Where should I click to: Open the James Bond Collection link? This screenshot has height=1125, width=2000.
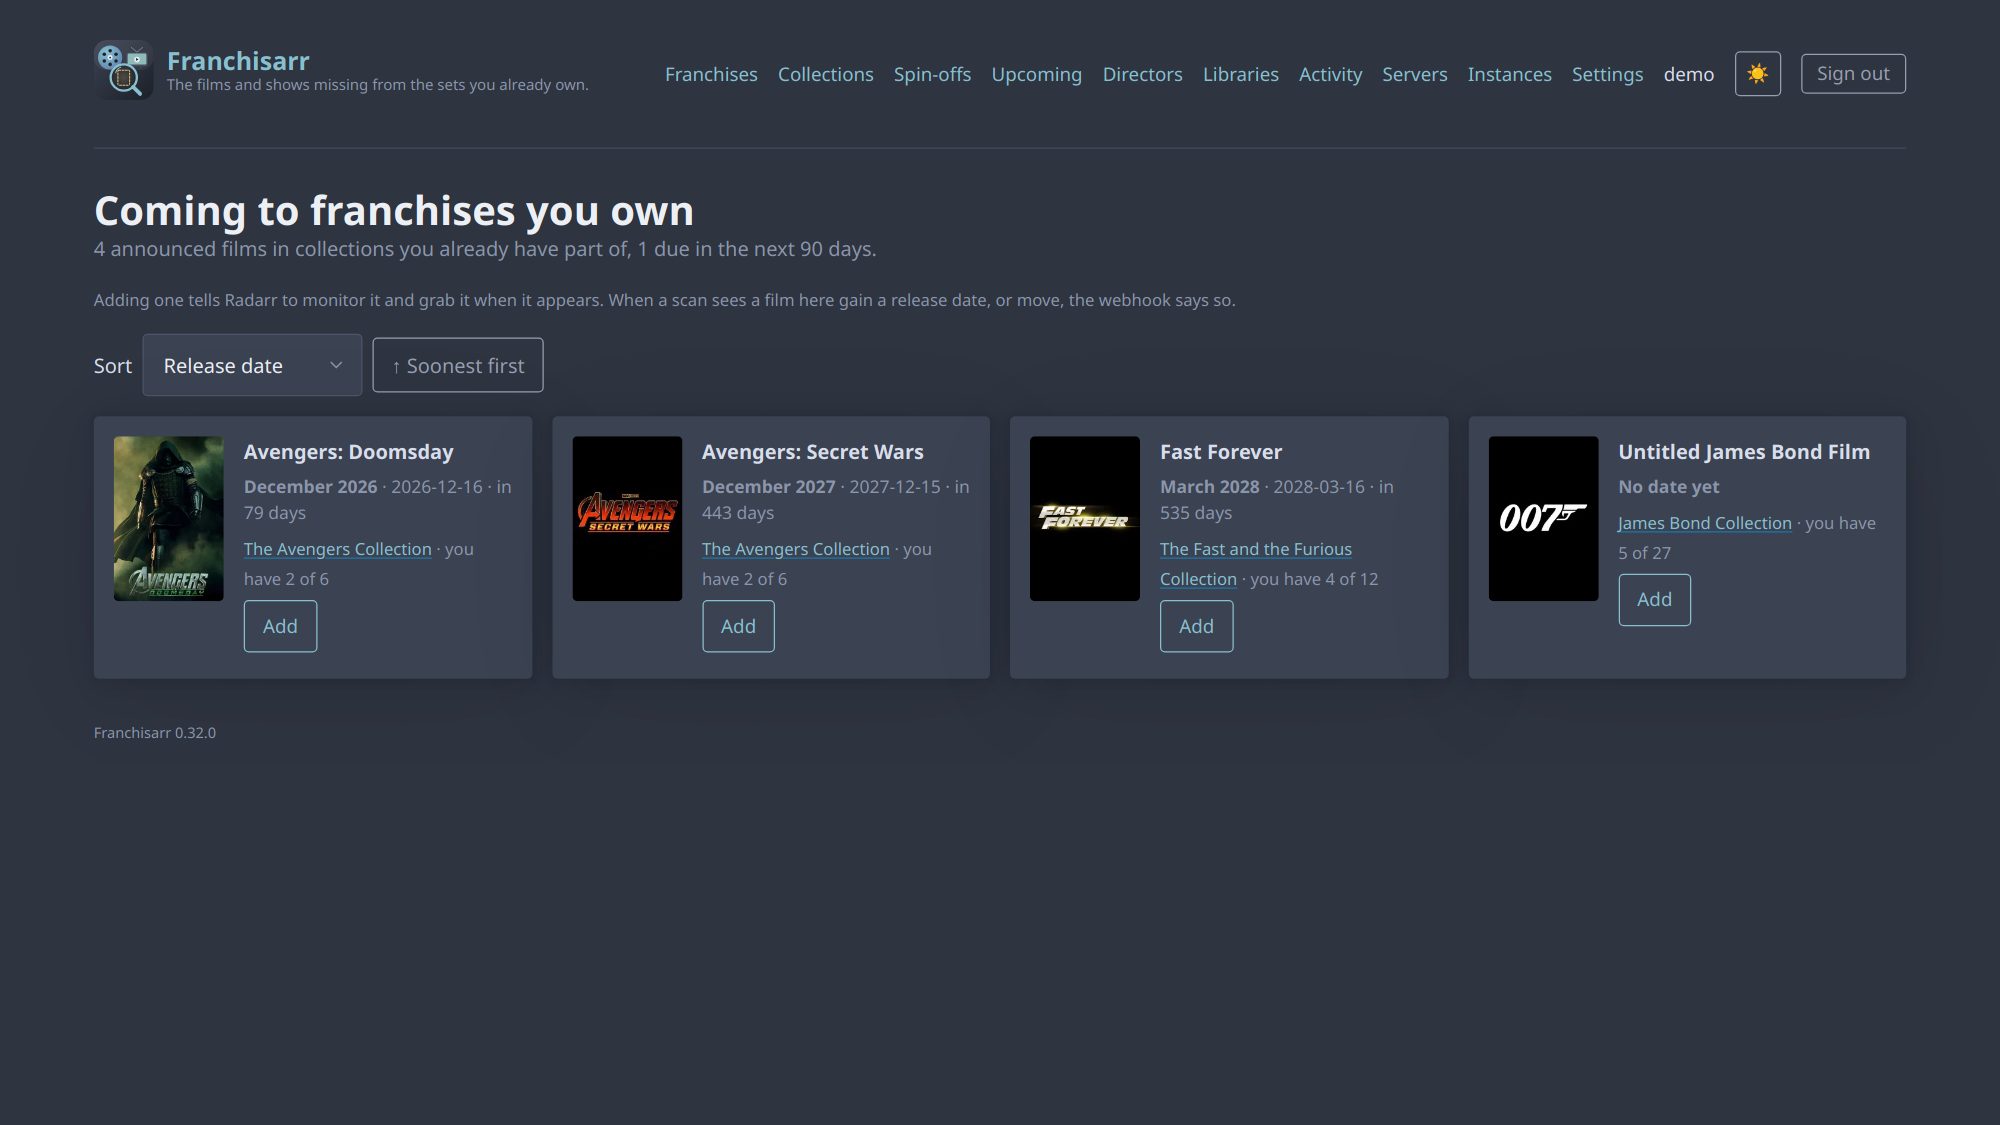[1705, 523]
